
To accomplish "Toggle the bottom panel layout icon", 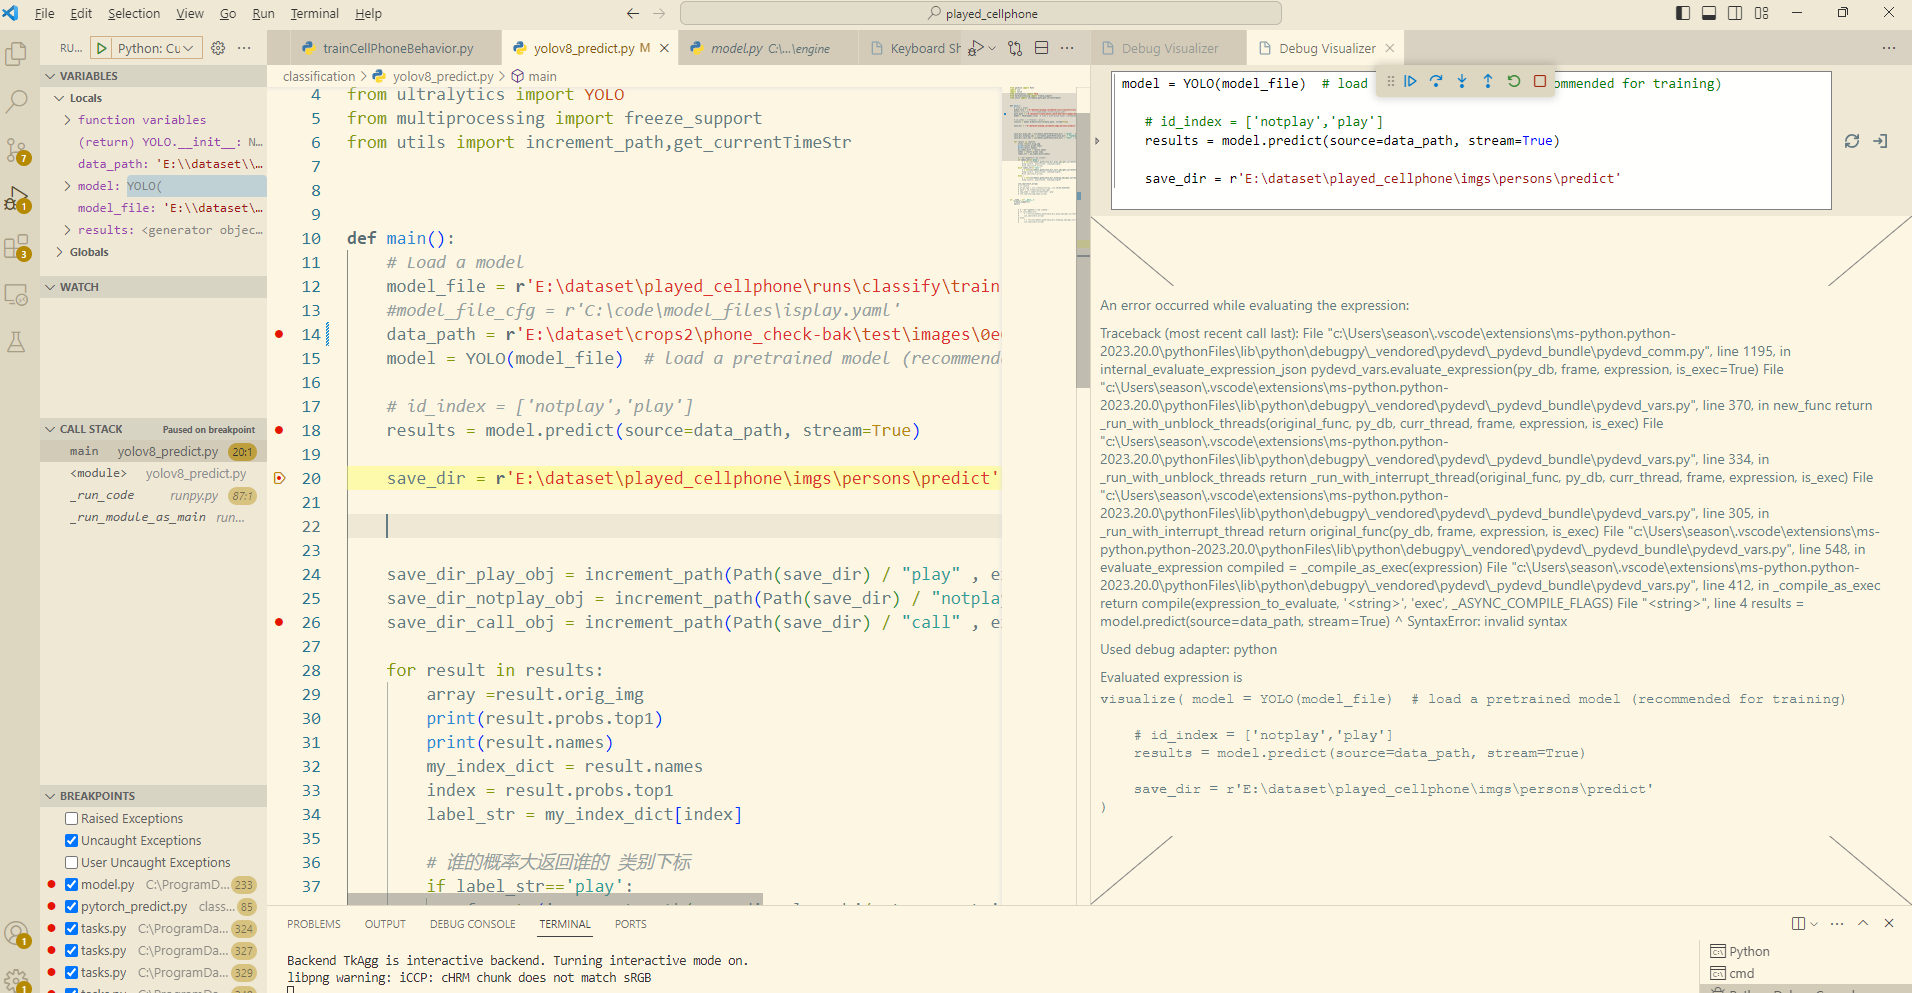I will [1709, 13].
